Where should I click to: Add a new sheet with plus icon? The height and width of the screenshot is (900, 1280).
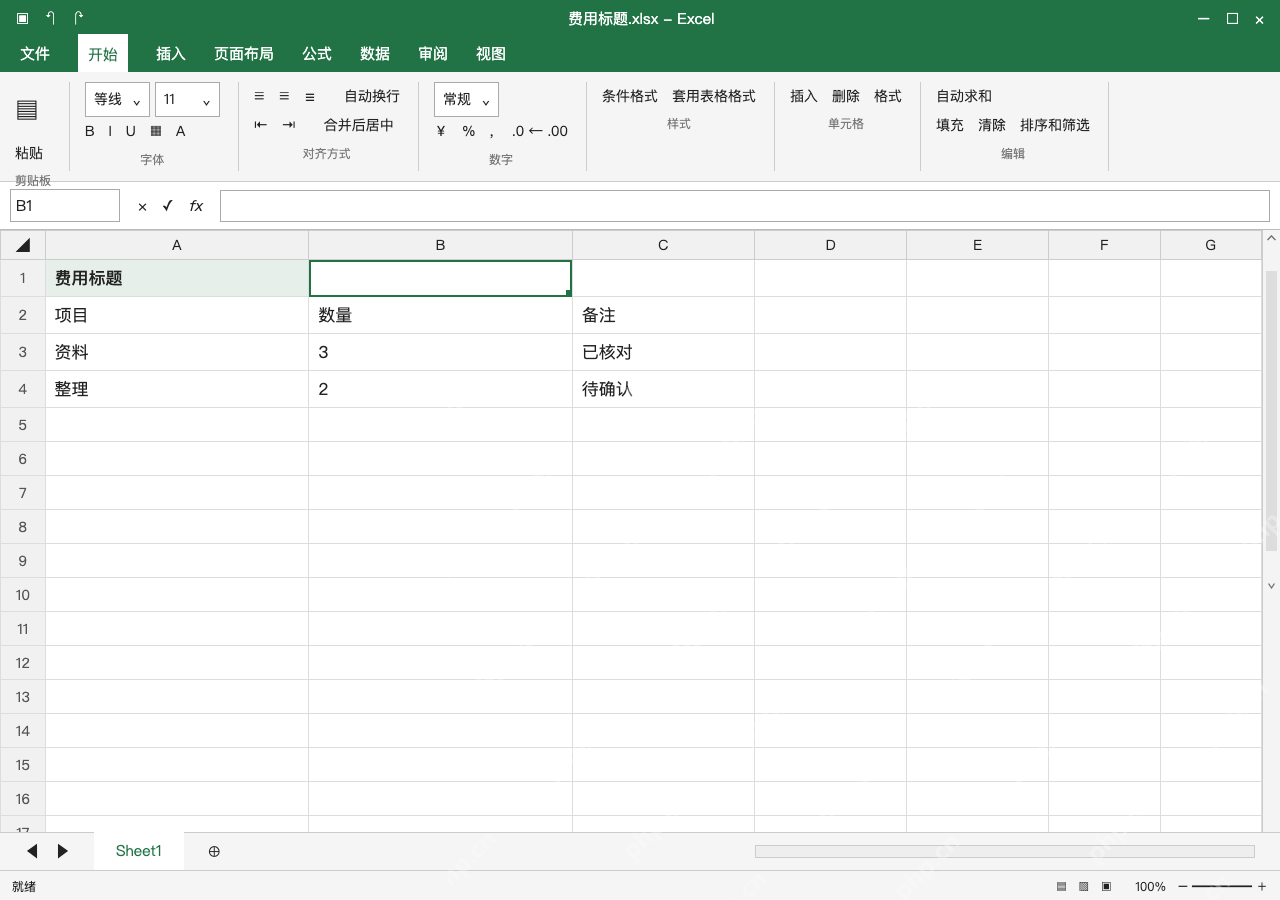point(214,851)
